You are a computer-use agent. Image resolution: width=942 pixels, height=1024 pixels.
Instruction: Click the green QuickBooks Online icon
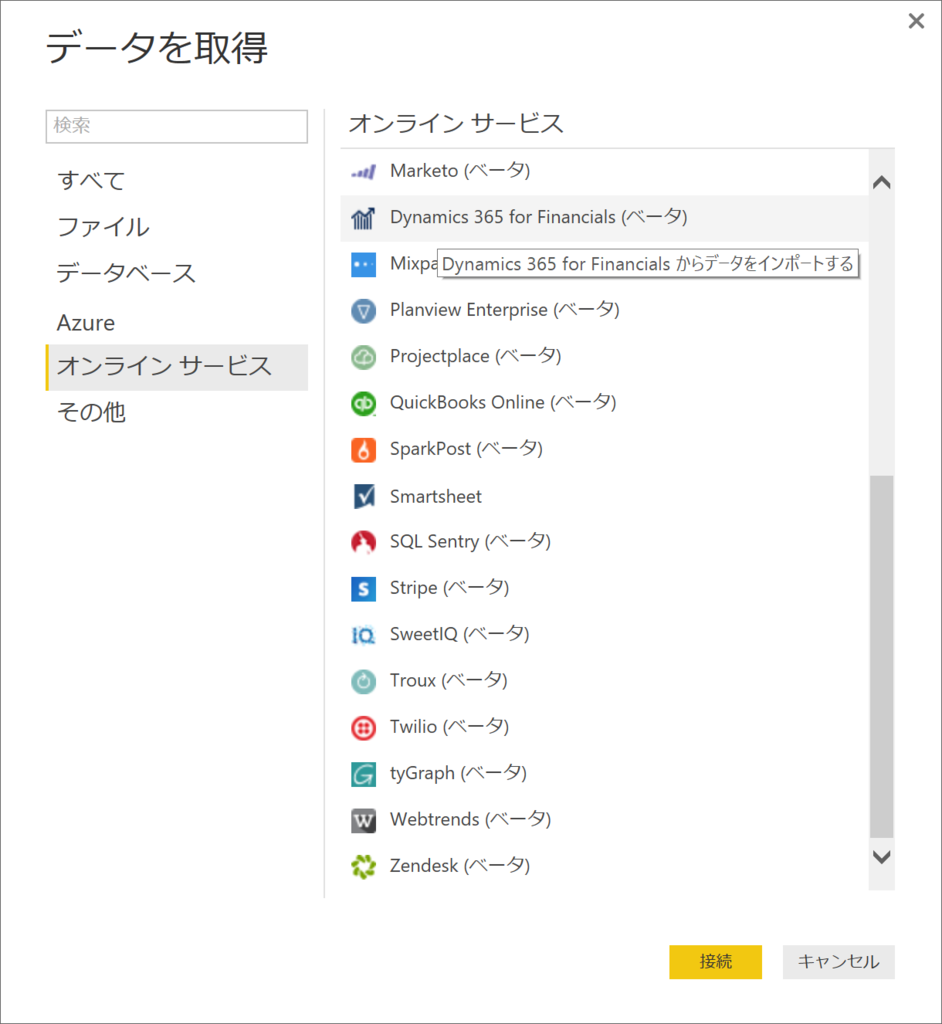pyautogui.click(x=363, y=404)
